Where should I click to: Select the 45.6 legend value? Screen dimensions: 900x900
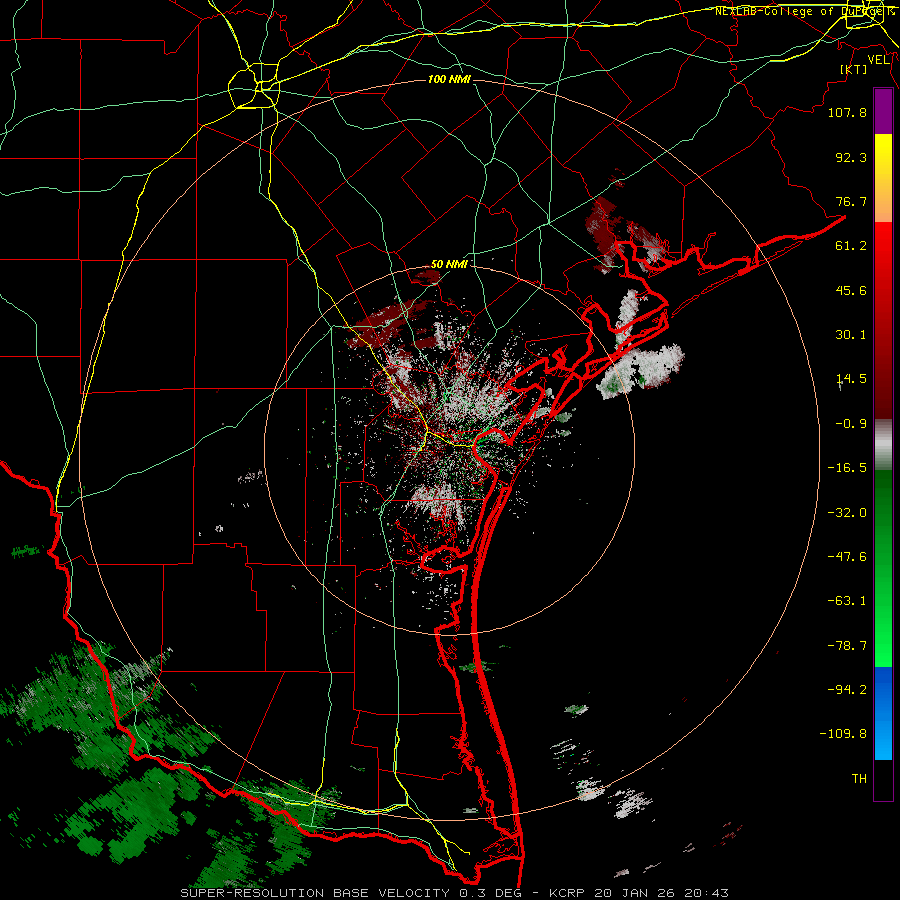pos(851,290)
